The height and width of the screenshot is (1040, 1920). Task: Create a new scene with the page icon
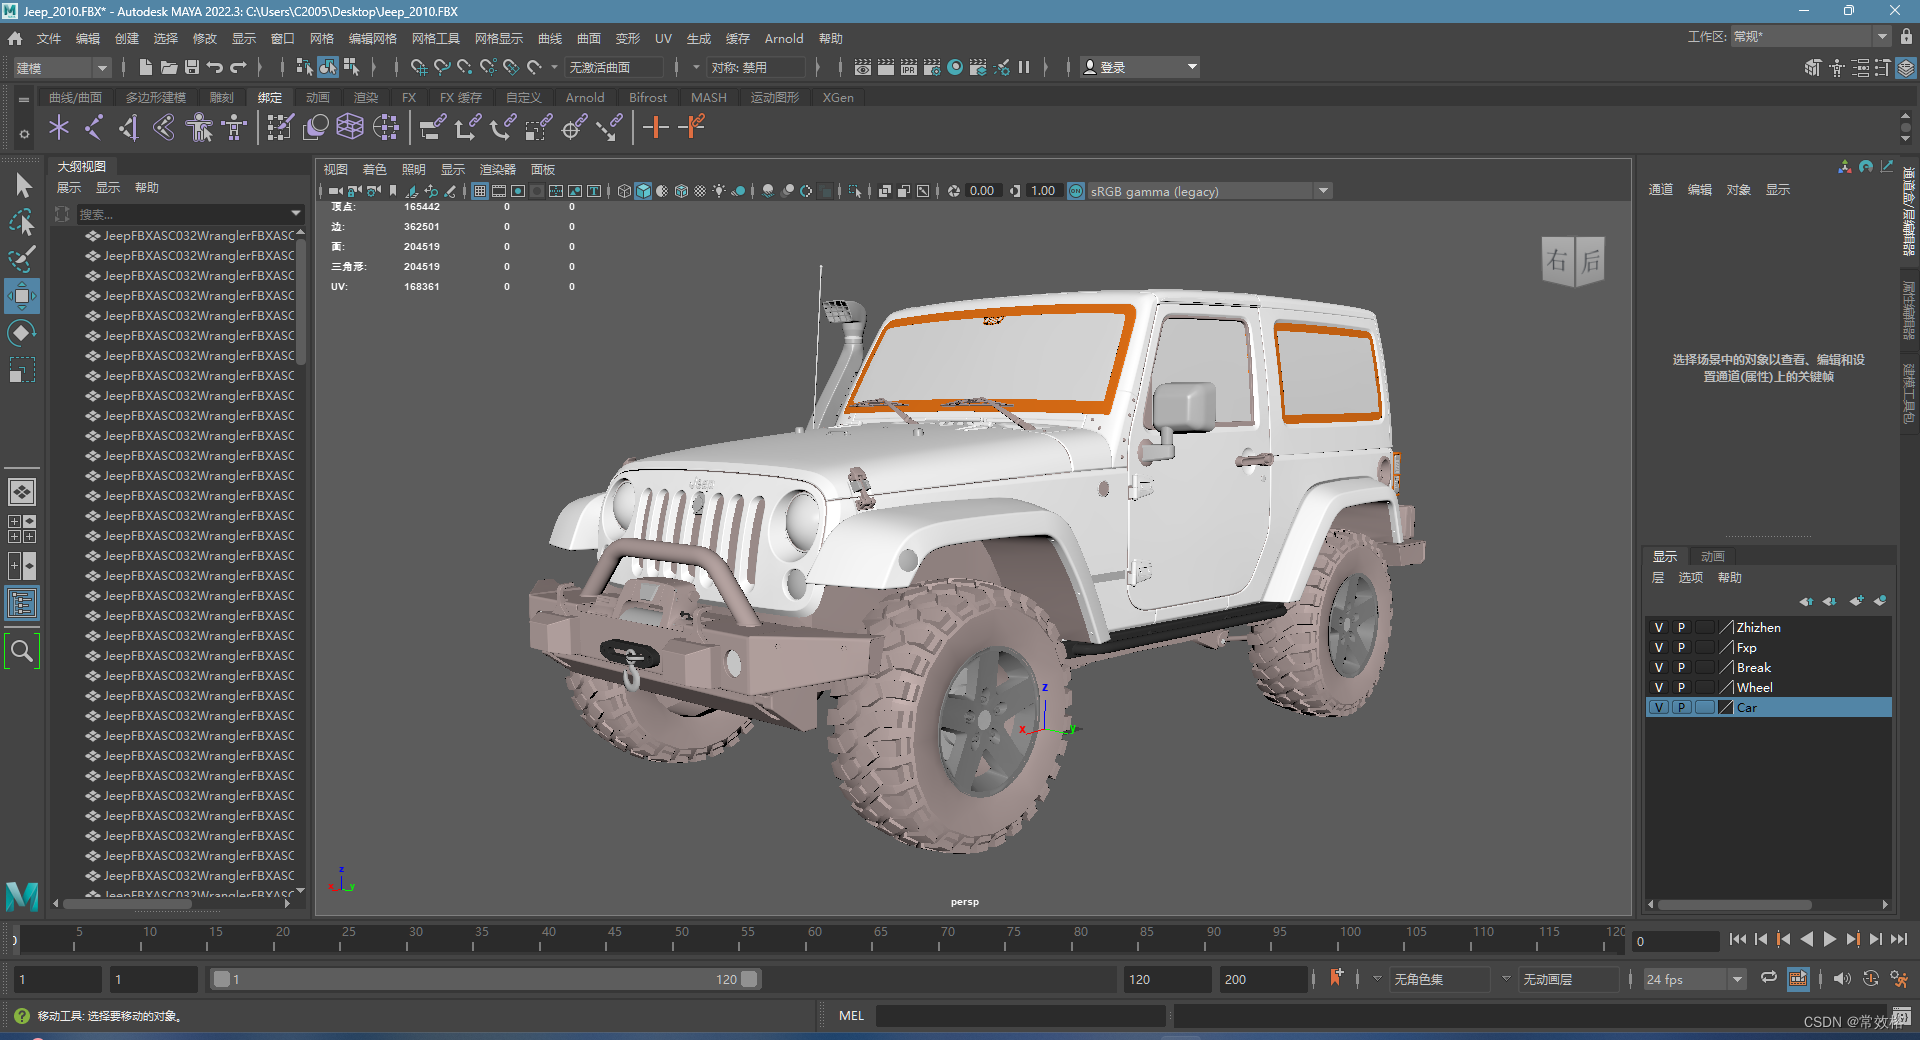pyautogui.click(x=146, y=67)
